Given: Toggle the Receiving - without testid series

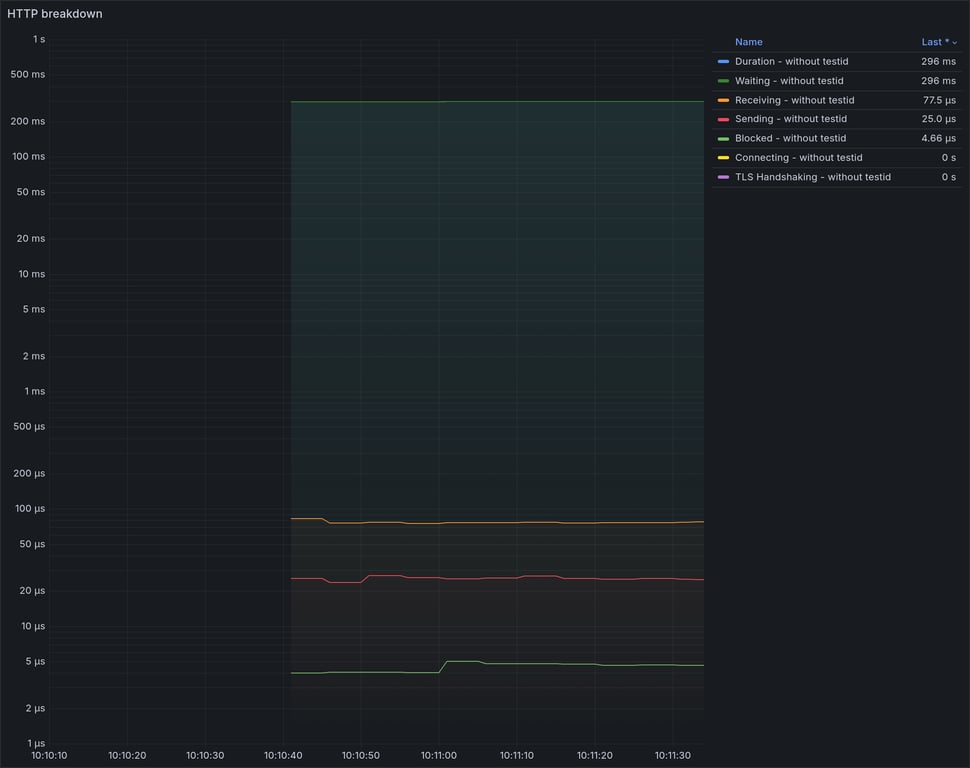Looking at the screenshot, I should (794, 100).
